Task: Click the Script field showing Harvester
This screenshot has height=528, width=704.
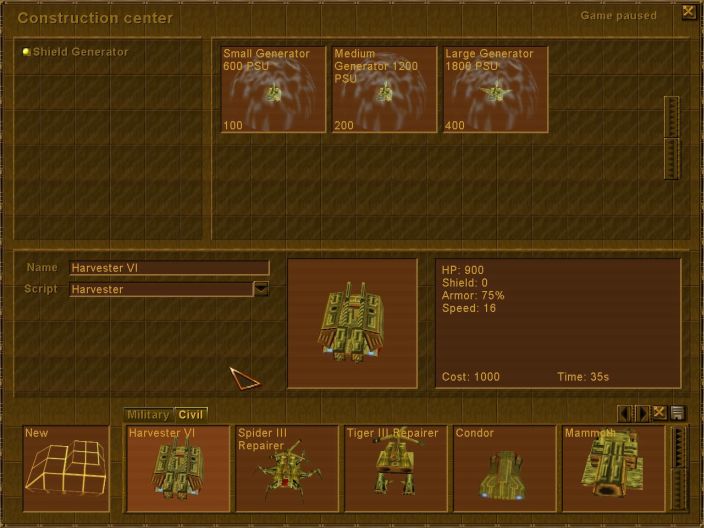Action: 161,289
